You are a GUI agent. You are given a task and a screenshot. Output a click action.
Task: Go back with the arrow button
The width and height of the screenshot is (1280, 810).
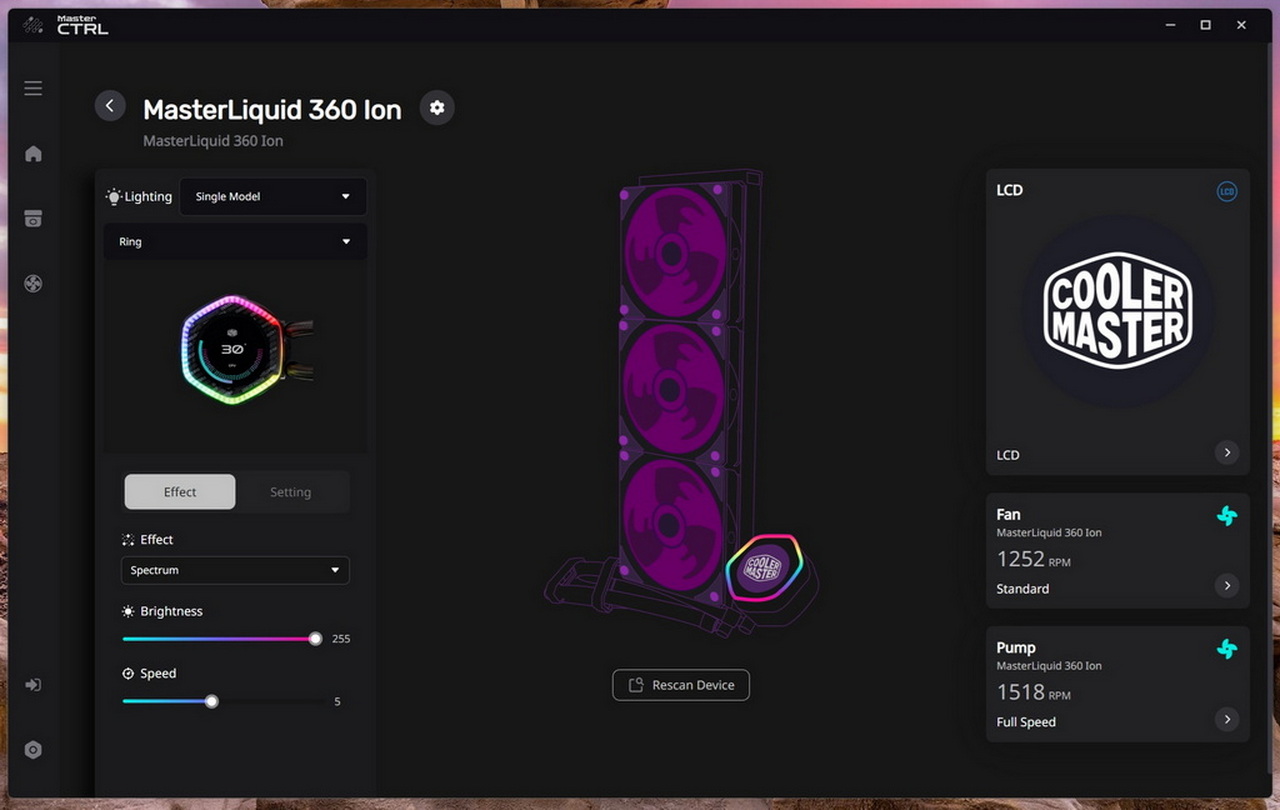pyautogui.click(x=110, y=106)
